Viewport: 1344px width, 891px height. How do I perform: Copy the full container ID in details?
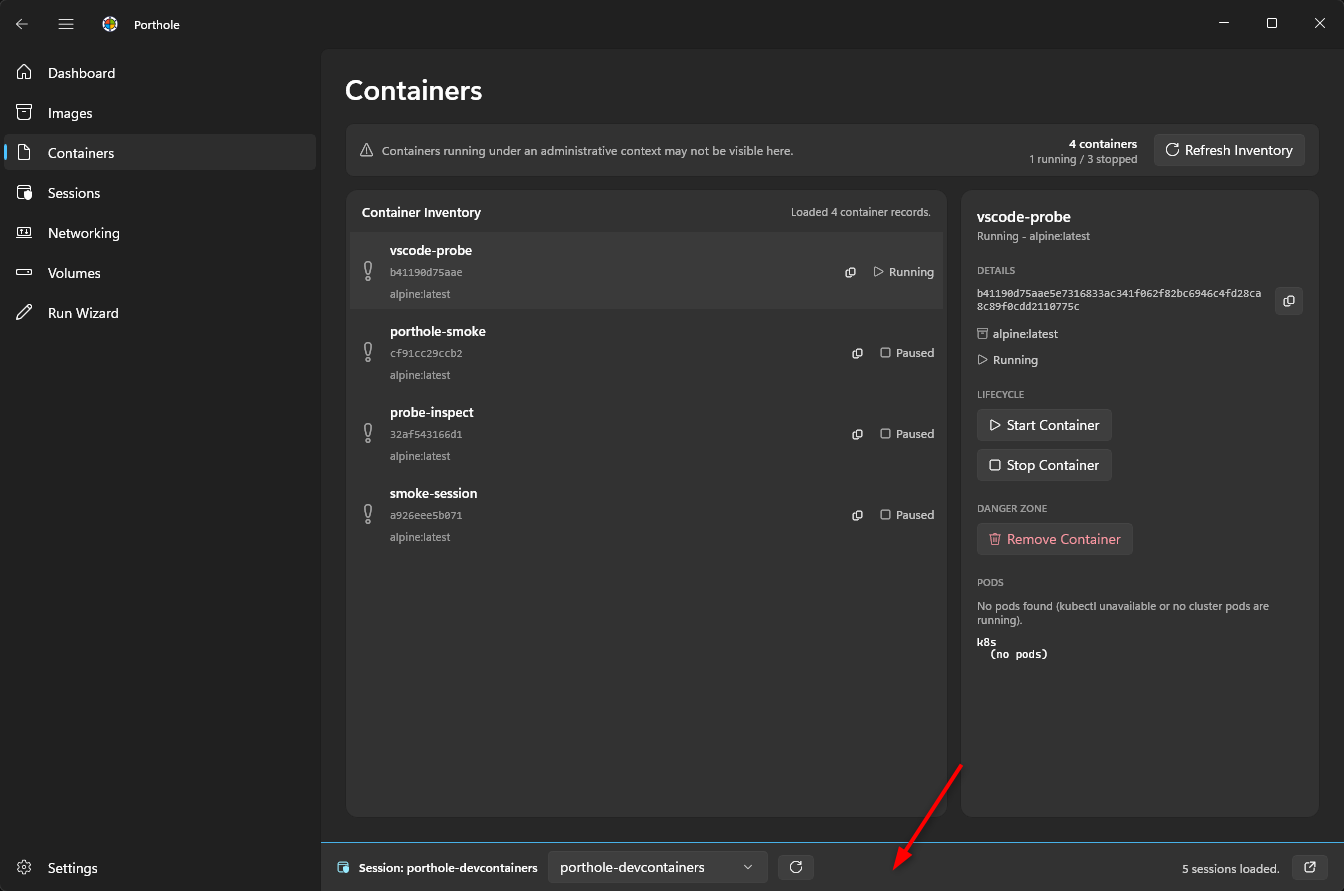click(1289, 301)
